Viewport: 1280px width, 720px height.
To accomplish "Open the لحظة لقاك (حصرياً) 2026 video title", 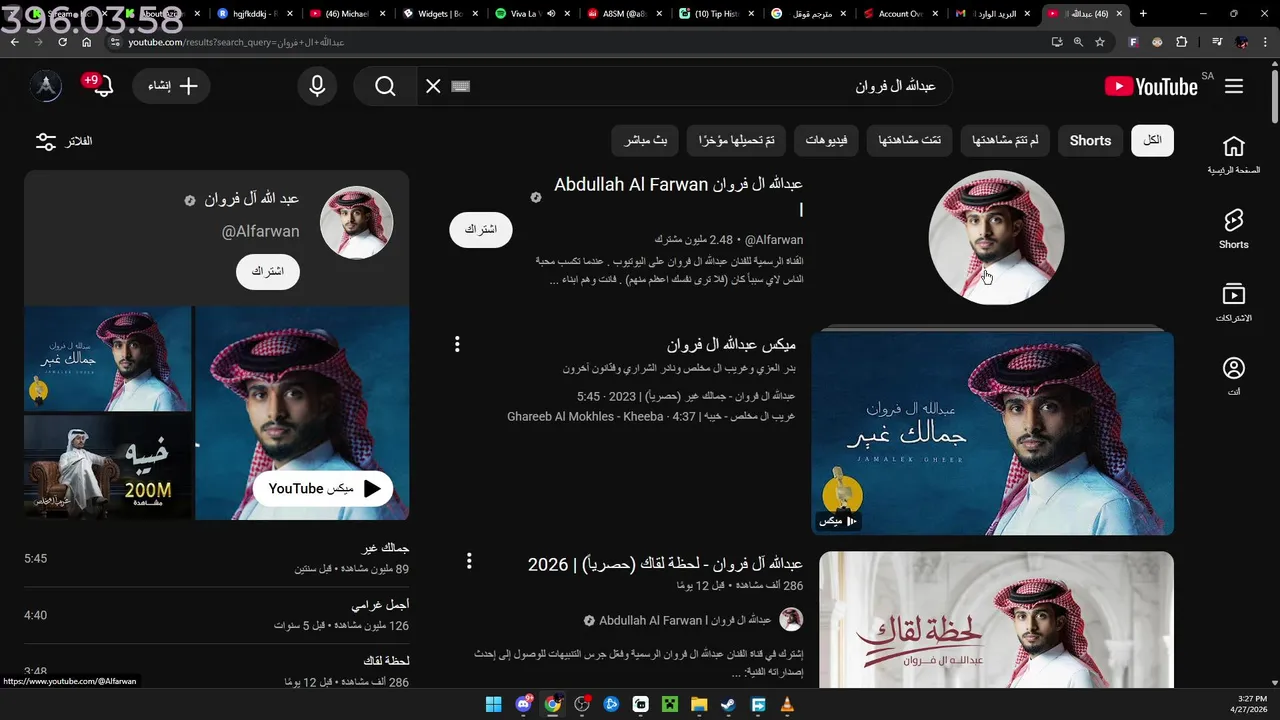I will click(x=666, y=565).
